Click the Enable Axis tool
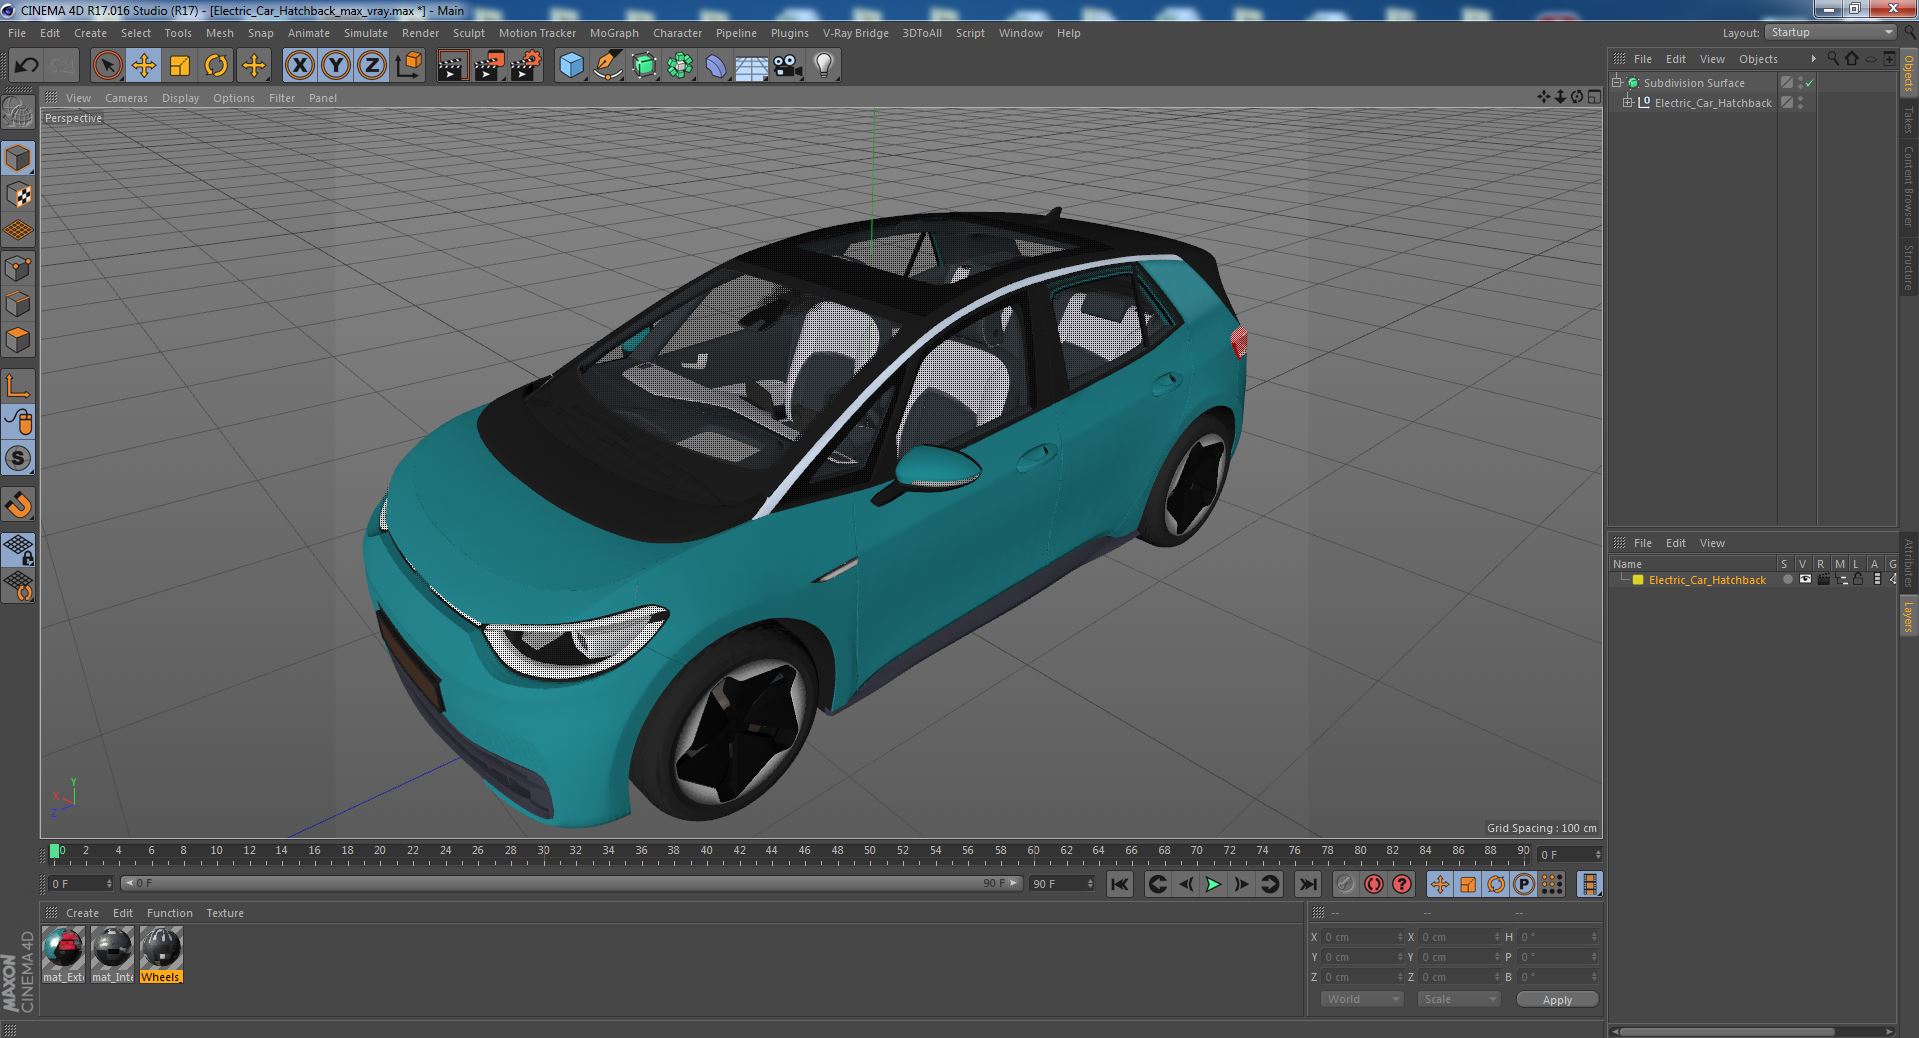The image size is (1919, 1038). 18,386
